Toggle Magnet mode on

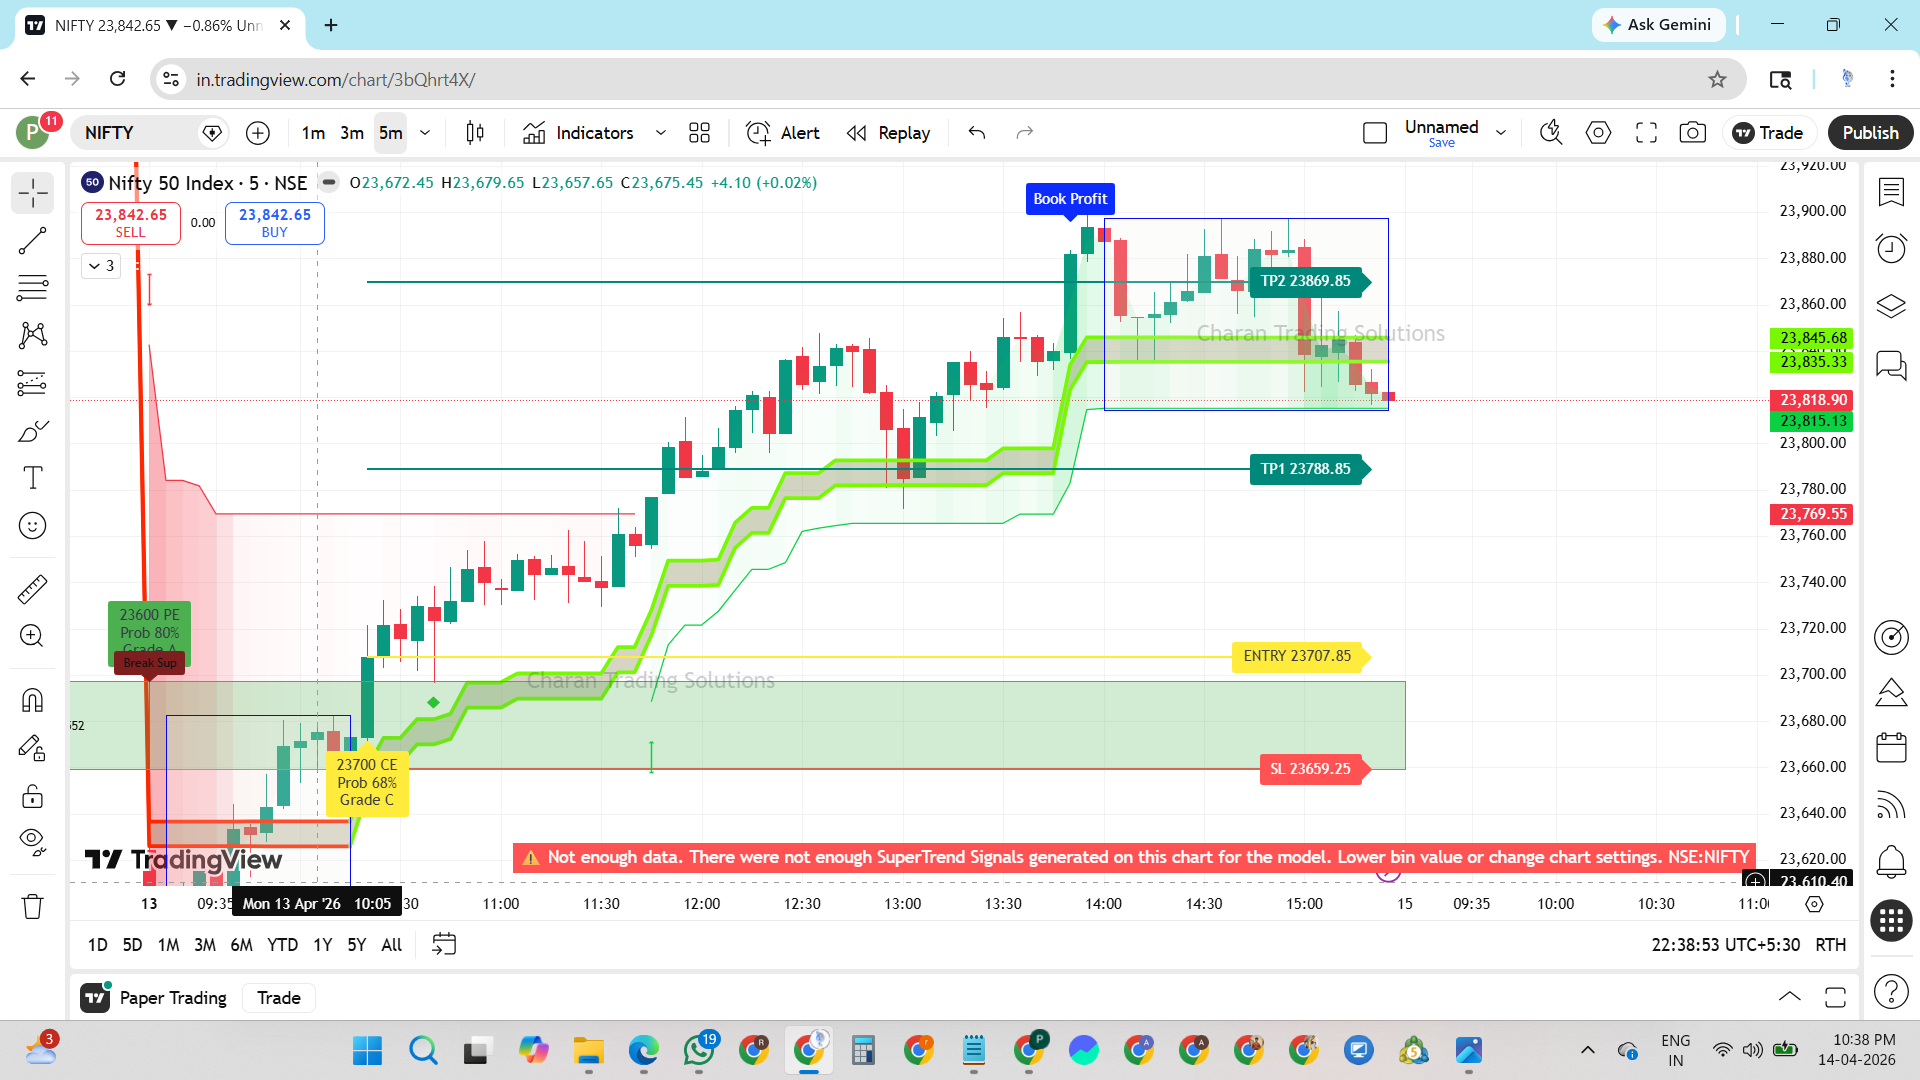32,700
